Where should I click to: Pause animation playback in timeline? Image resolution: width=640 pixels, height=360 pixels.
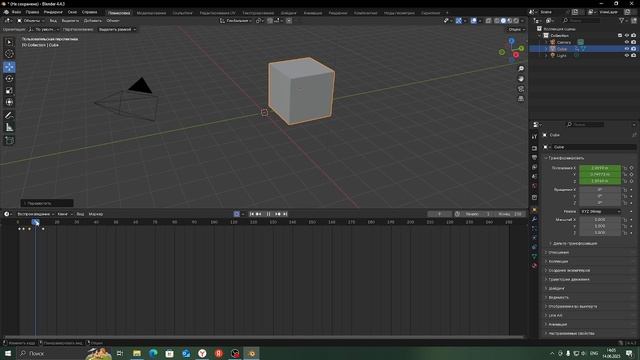point(269,214)
